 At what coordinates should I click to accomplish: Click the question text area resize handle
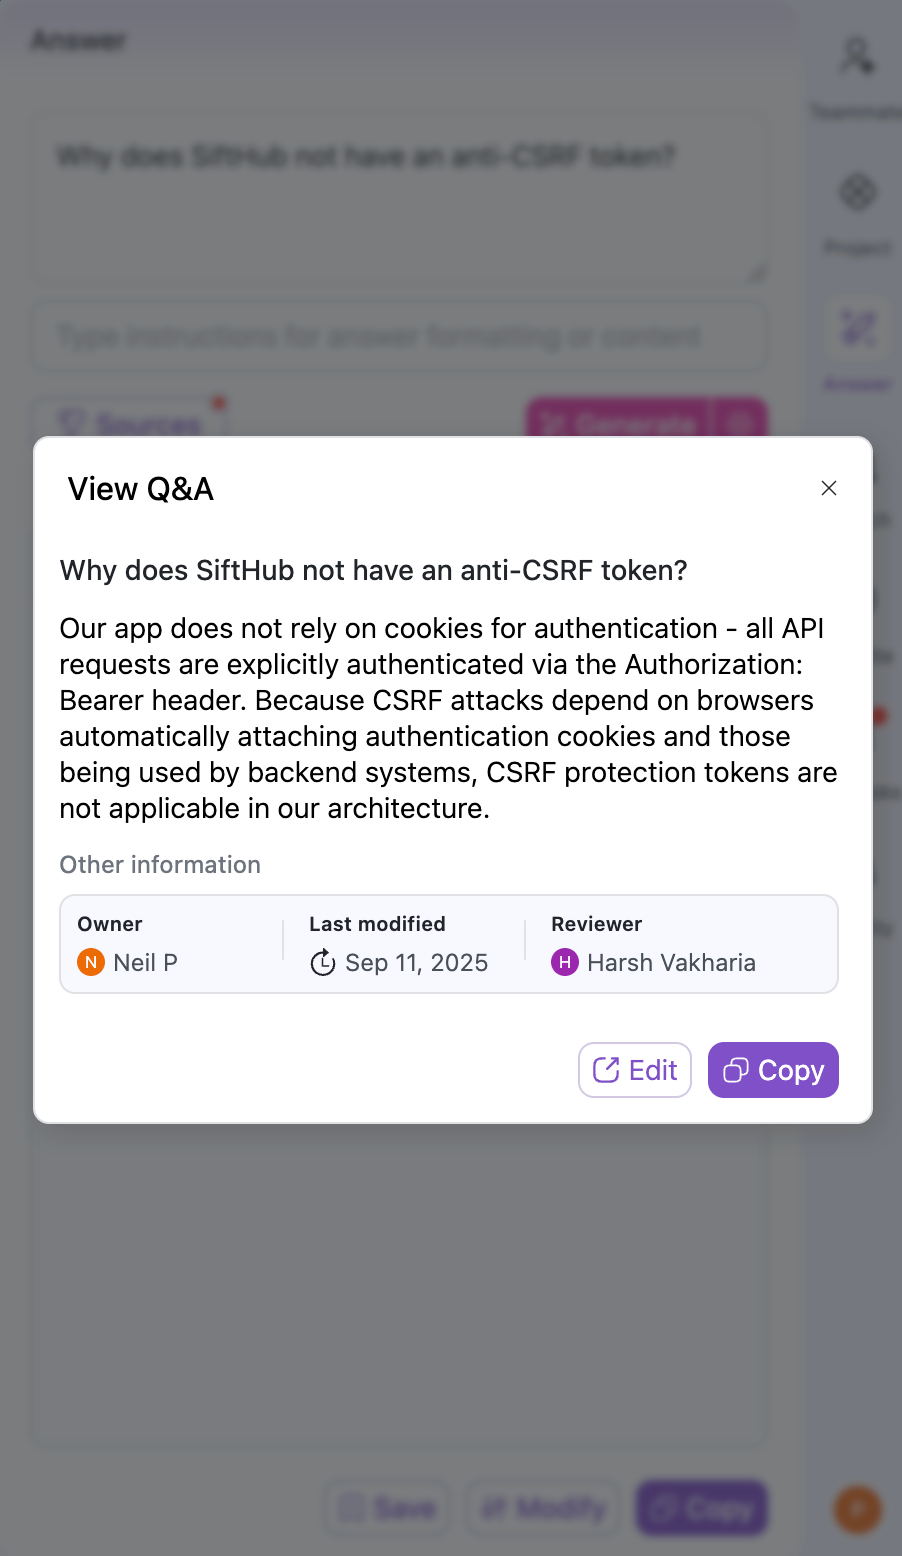tap(758, 273)
